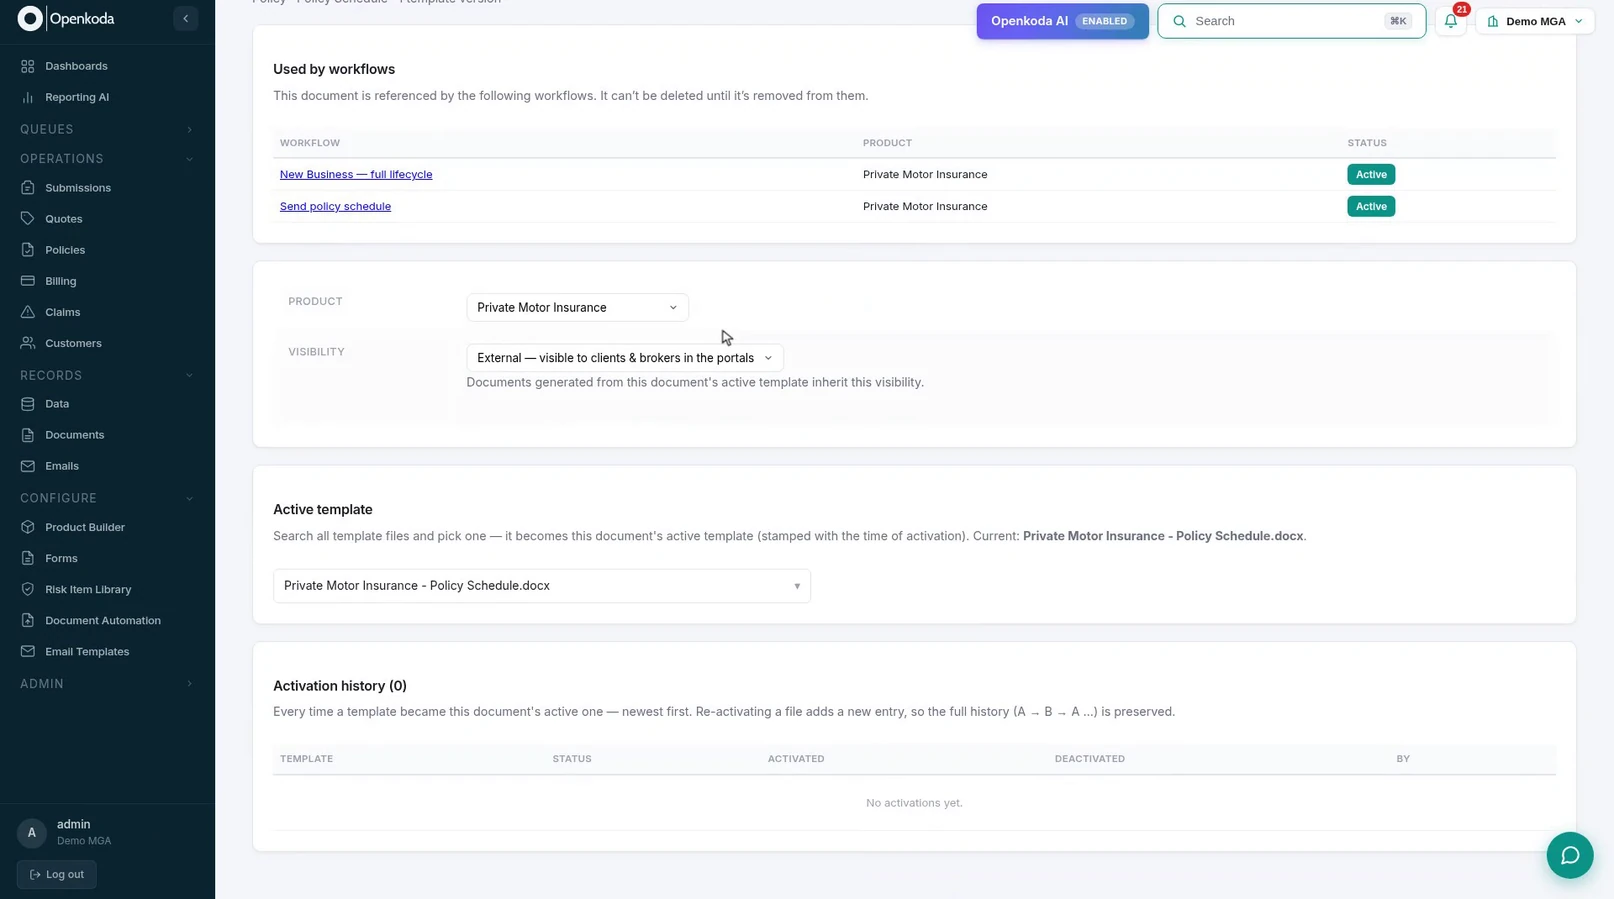Collapse the RECORDS sidebar section

click(x=107, y=376)
